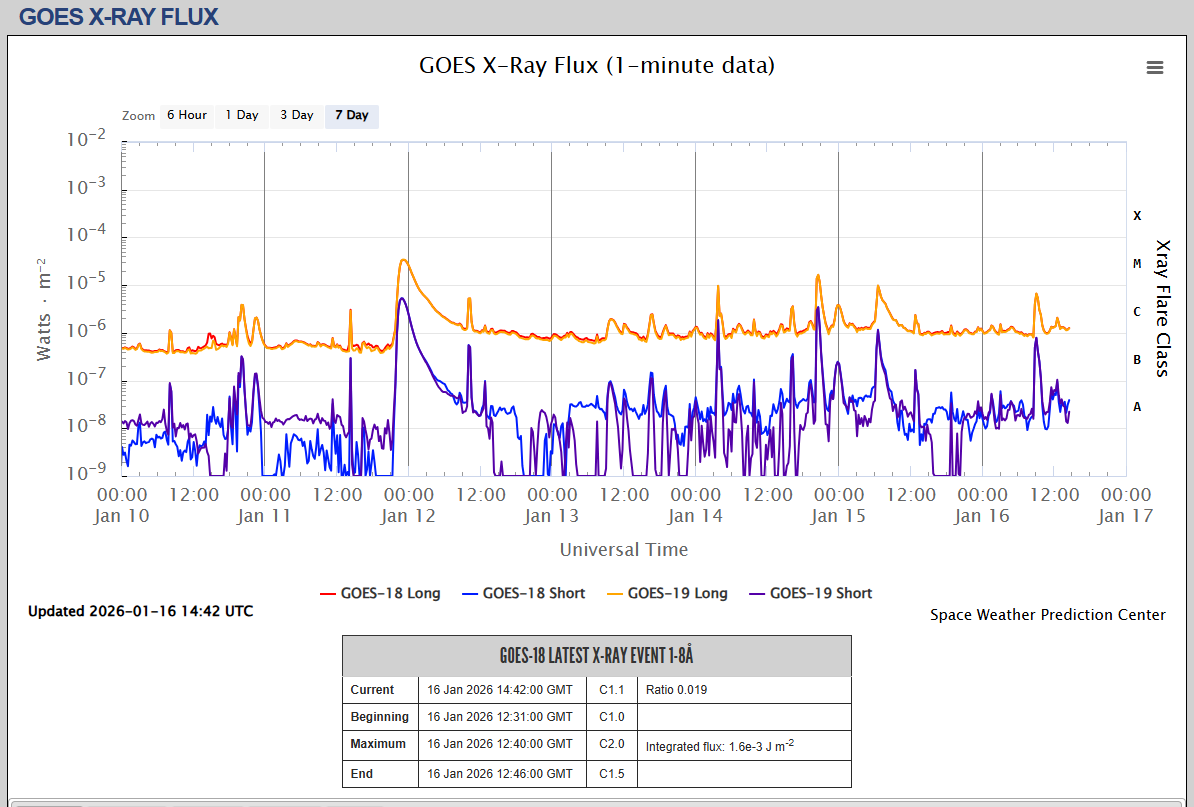The image size is (1194, 807).
Task: Open the chart hamburger context menu
Action: click(1154, 67)
